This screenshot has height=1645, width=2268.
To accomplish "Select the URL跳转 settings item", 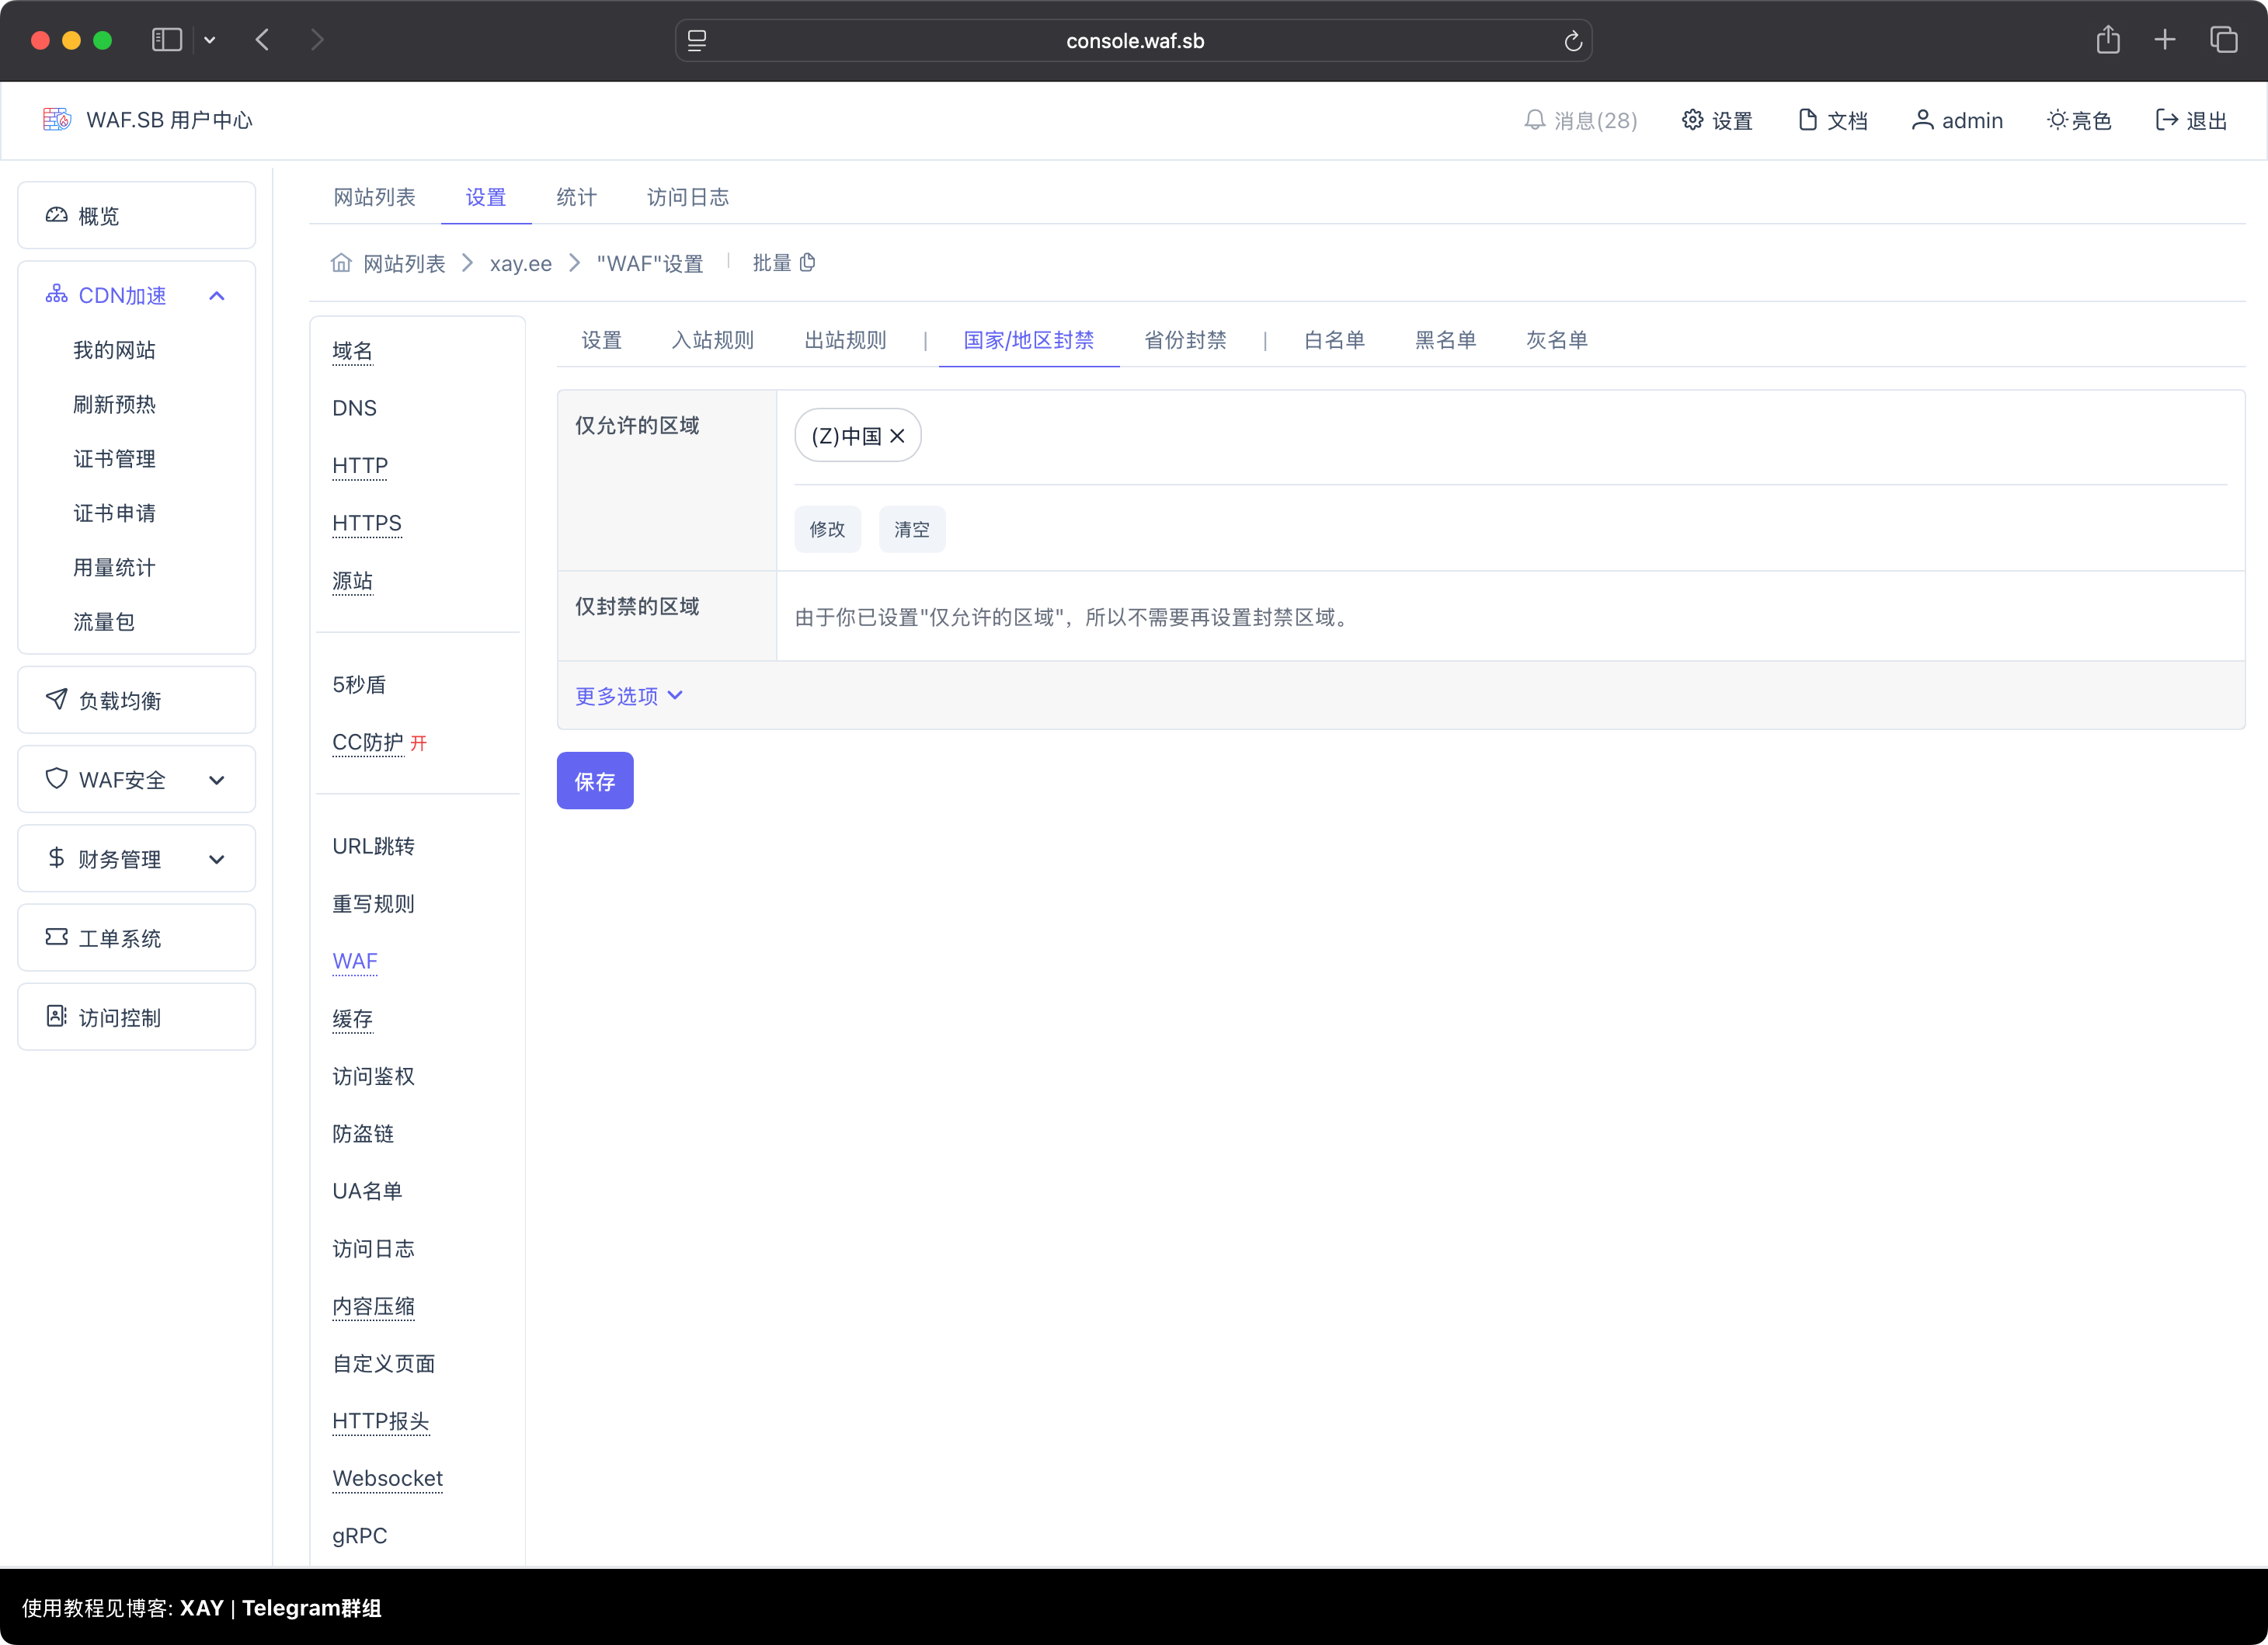I will [374, 846].
